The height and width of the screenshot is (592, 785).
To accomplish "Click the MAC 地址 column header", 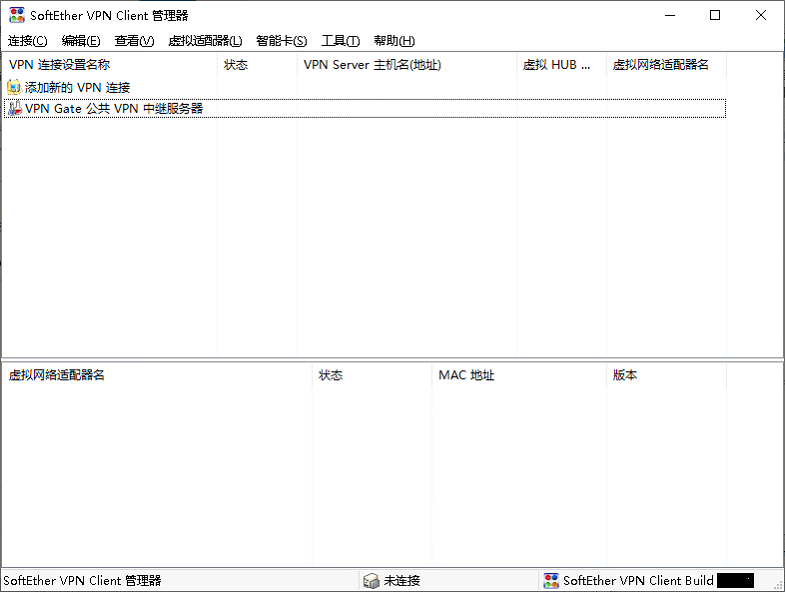I will click(x=519, y=375).
